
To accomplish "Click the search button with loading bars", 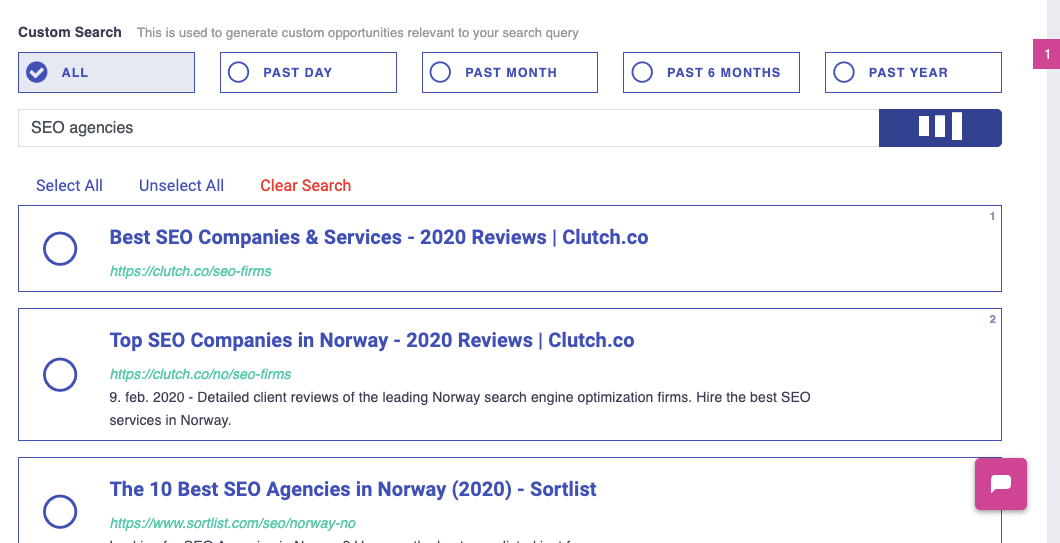I will [x=940, y=128].
